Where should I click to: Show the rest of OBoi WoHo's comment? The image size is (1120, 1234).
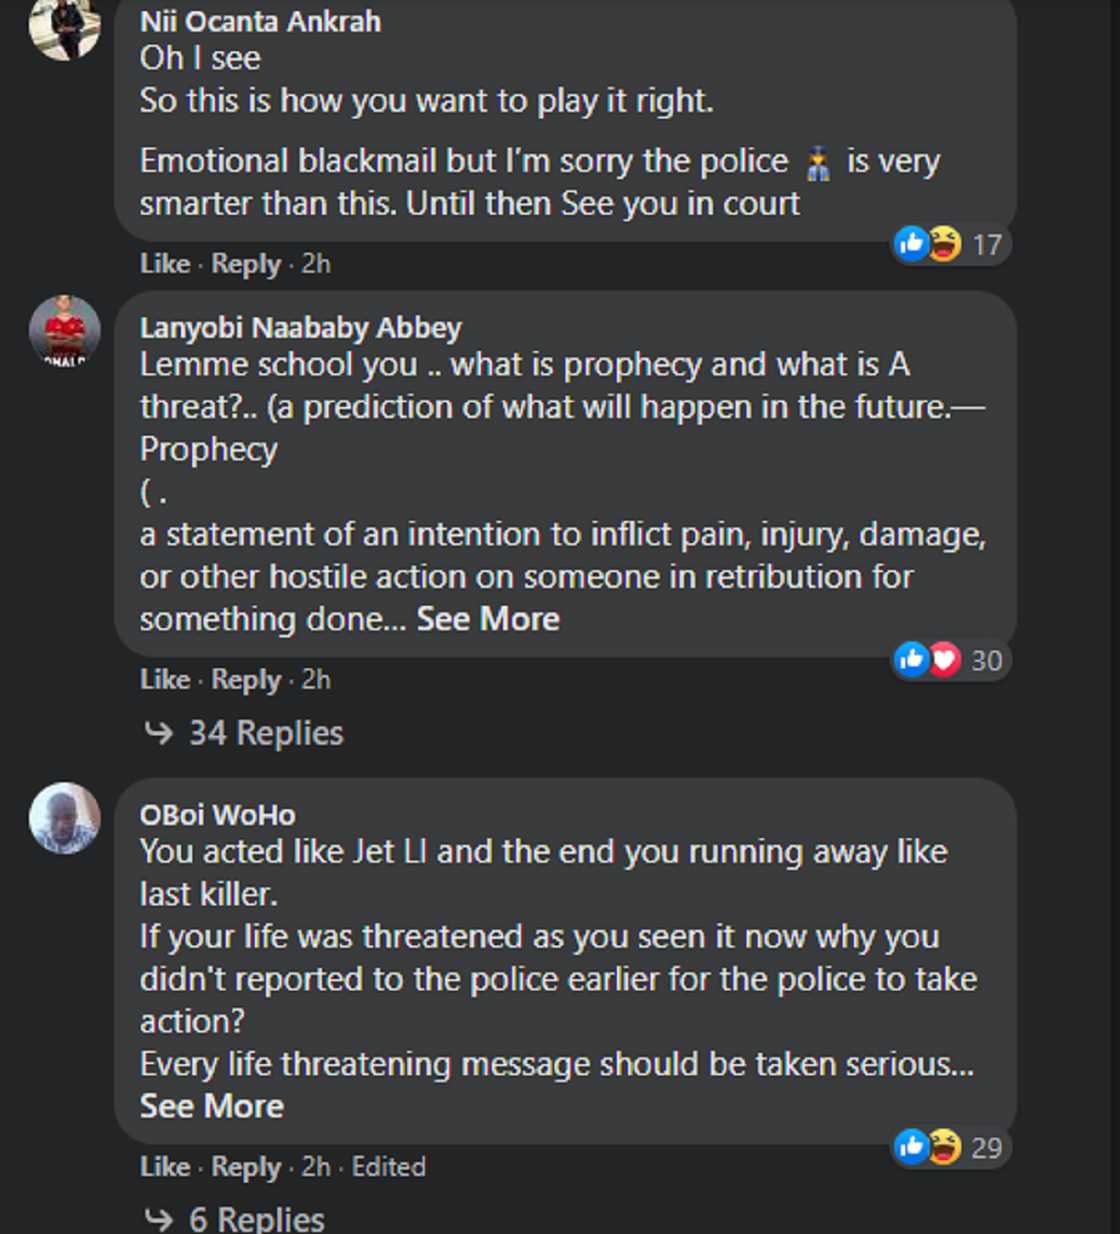[212, 1106]
